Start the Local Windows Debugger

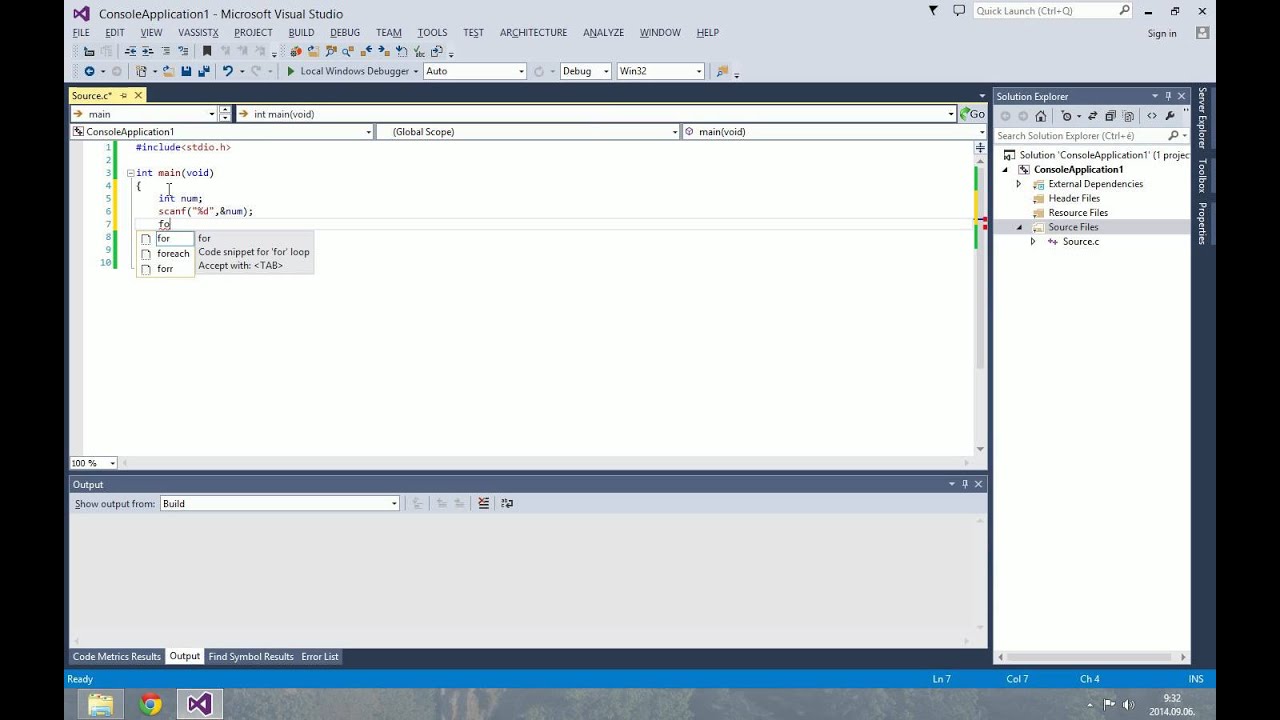(347, 71)
